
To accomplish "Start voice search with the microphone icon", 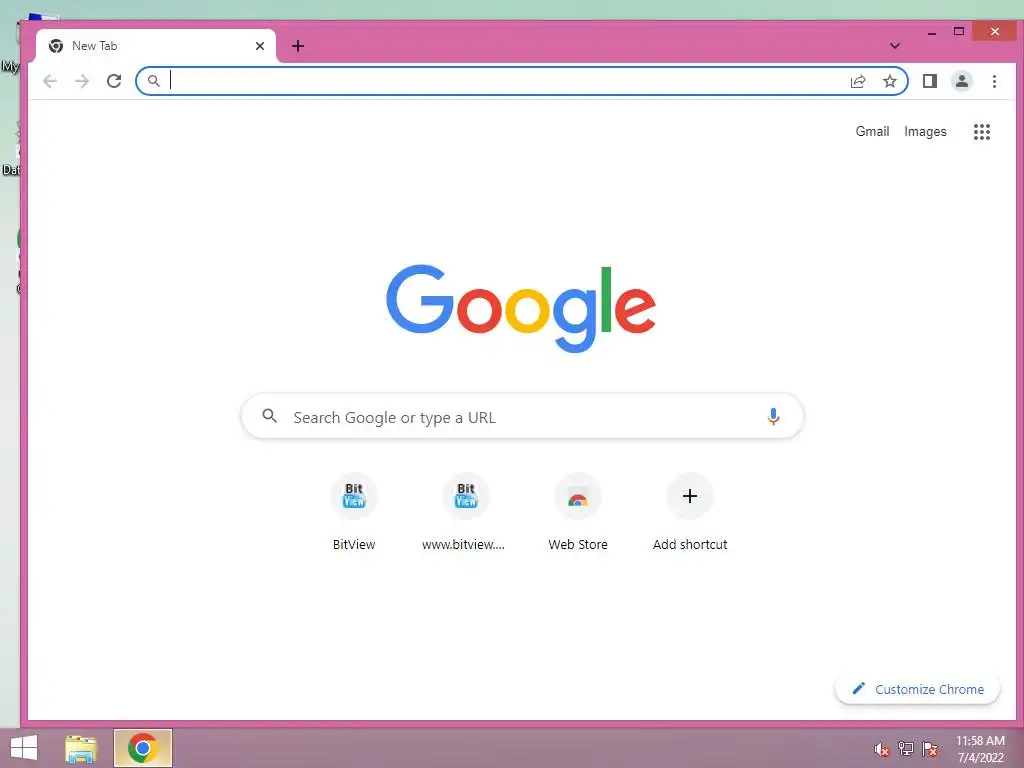I will point(773,417).
